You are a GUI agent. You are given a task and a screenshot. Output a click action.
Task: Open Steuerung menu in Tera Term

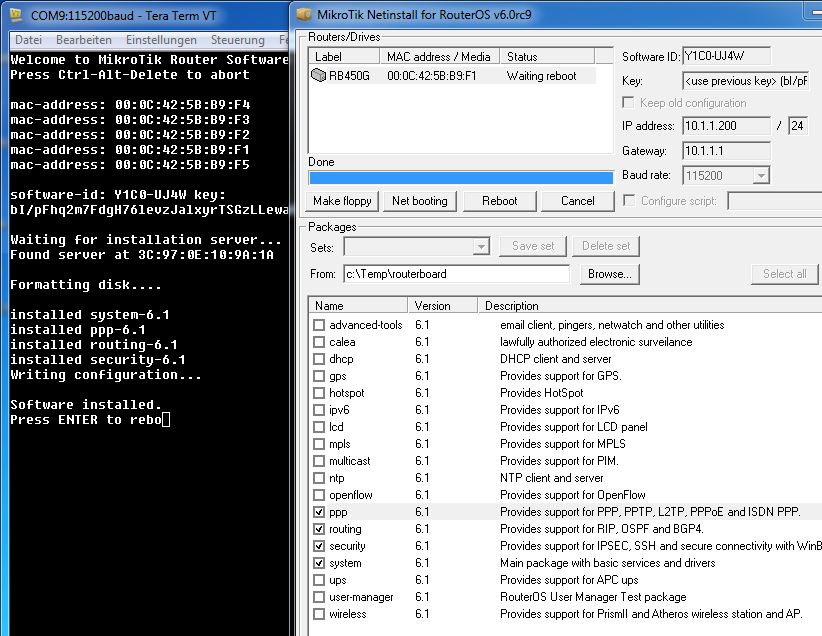[237, 40]
